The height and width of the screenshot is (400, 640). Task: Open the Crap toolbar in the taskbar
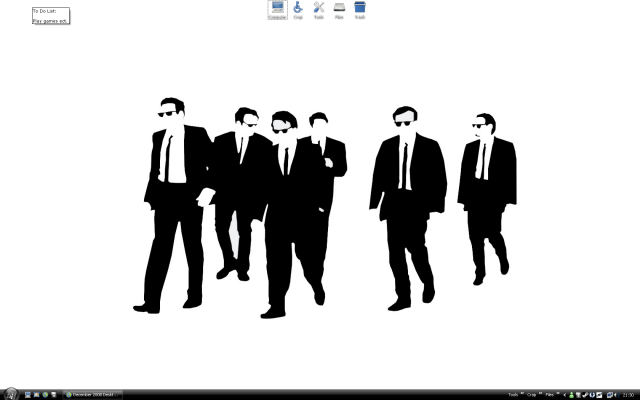tap(531, 395)
